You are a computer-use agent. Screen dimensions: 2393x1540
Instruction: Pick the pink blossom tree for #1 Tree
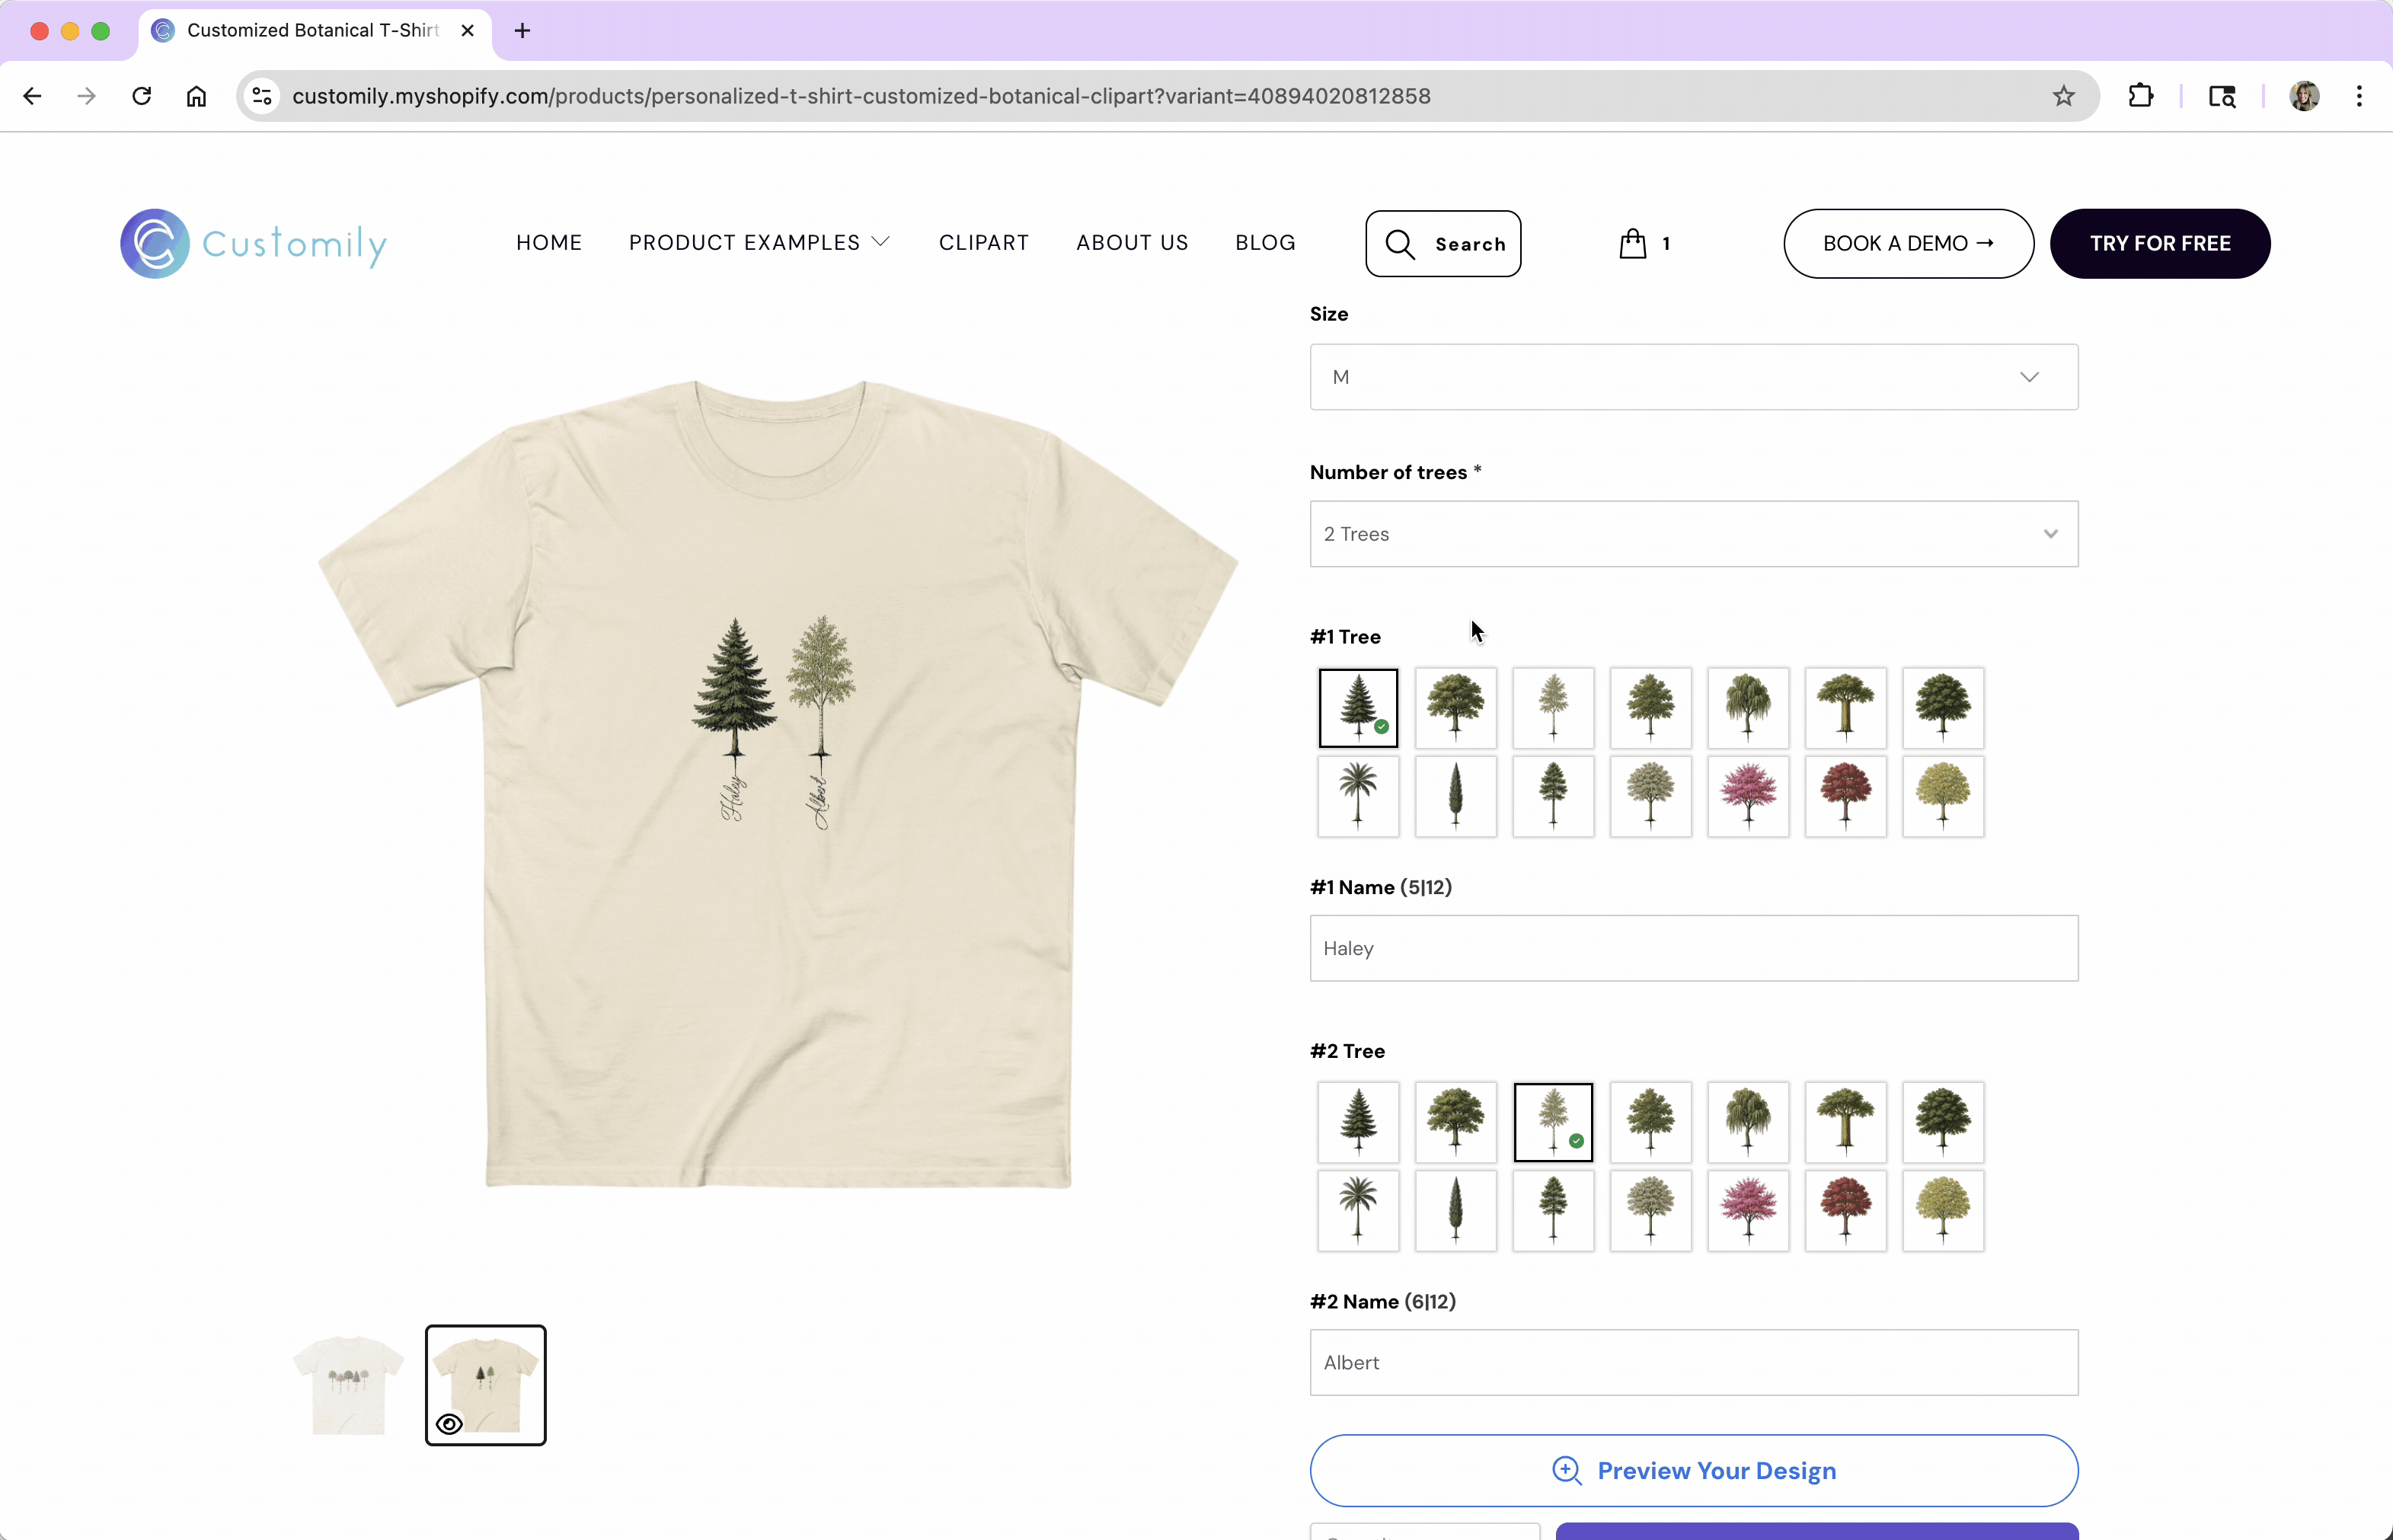coord(1747,796)
